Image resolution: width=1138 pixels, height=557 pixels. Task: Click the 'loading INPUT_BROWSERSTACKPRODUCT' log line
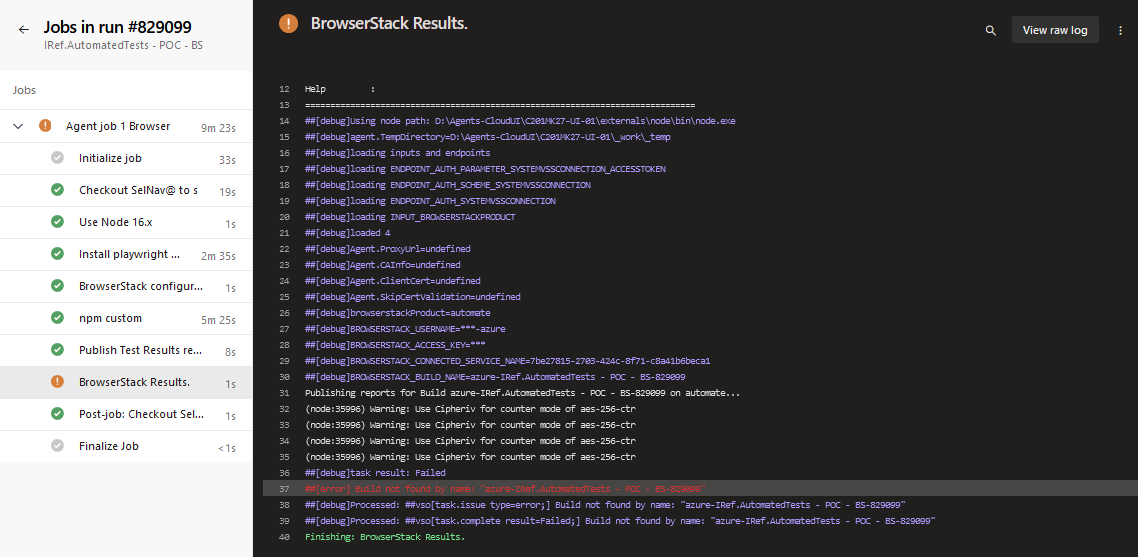410,217
